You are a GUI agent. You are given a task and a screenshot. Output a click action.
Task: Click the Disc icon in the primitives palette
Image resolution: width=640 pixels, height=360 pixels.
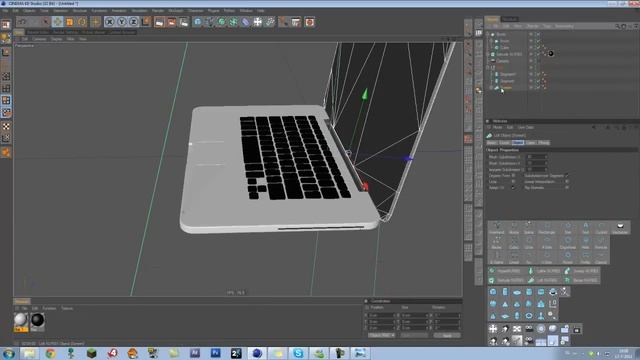[517, 292]
